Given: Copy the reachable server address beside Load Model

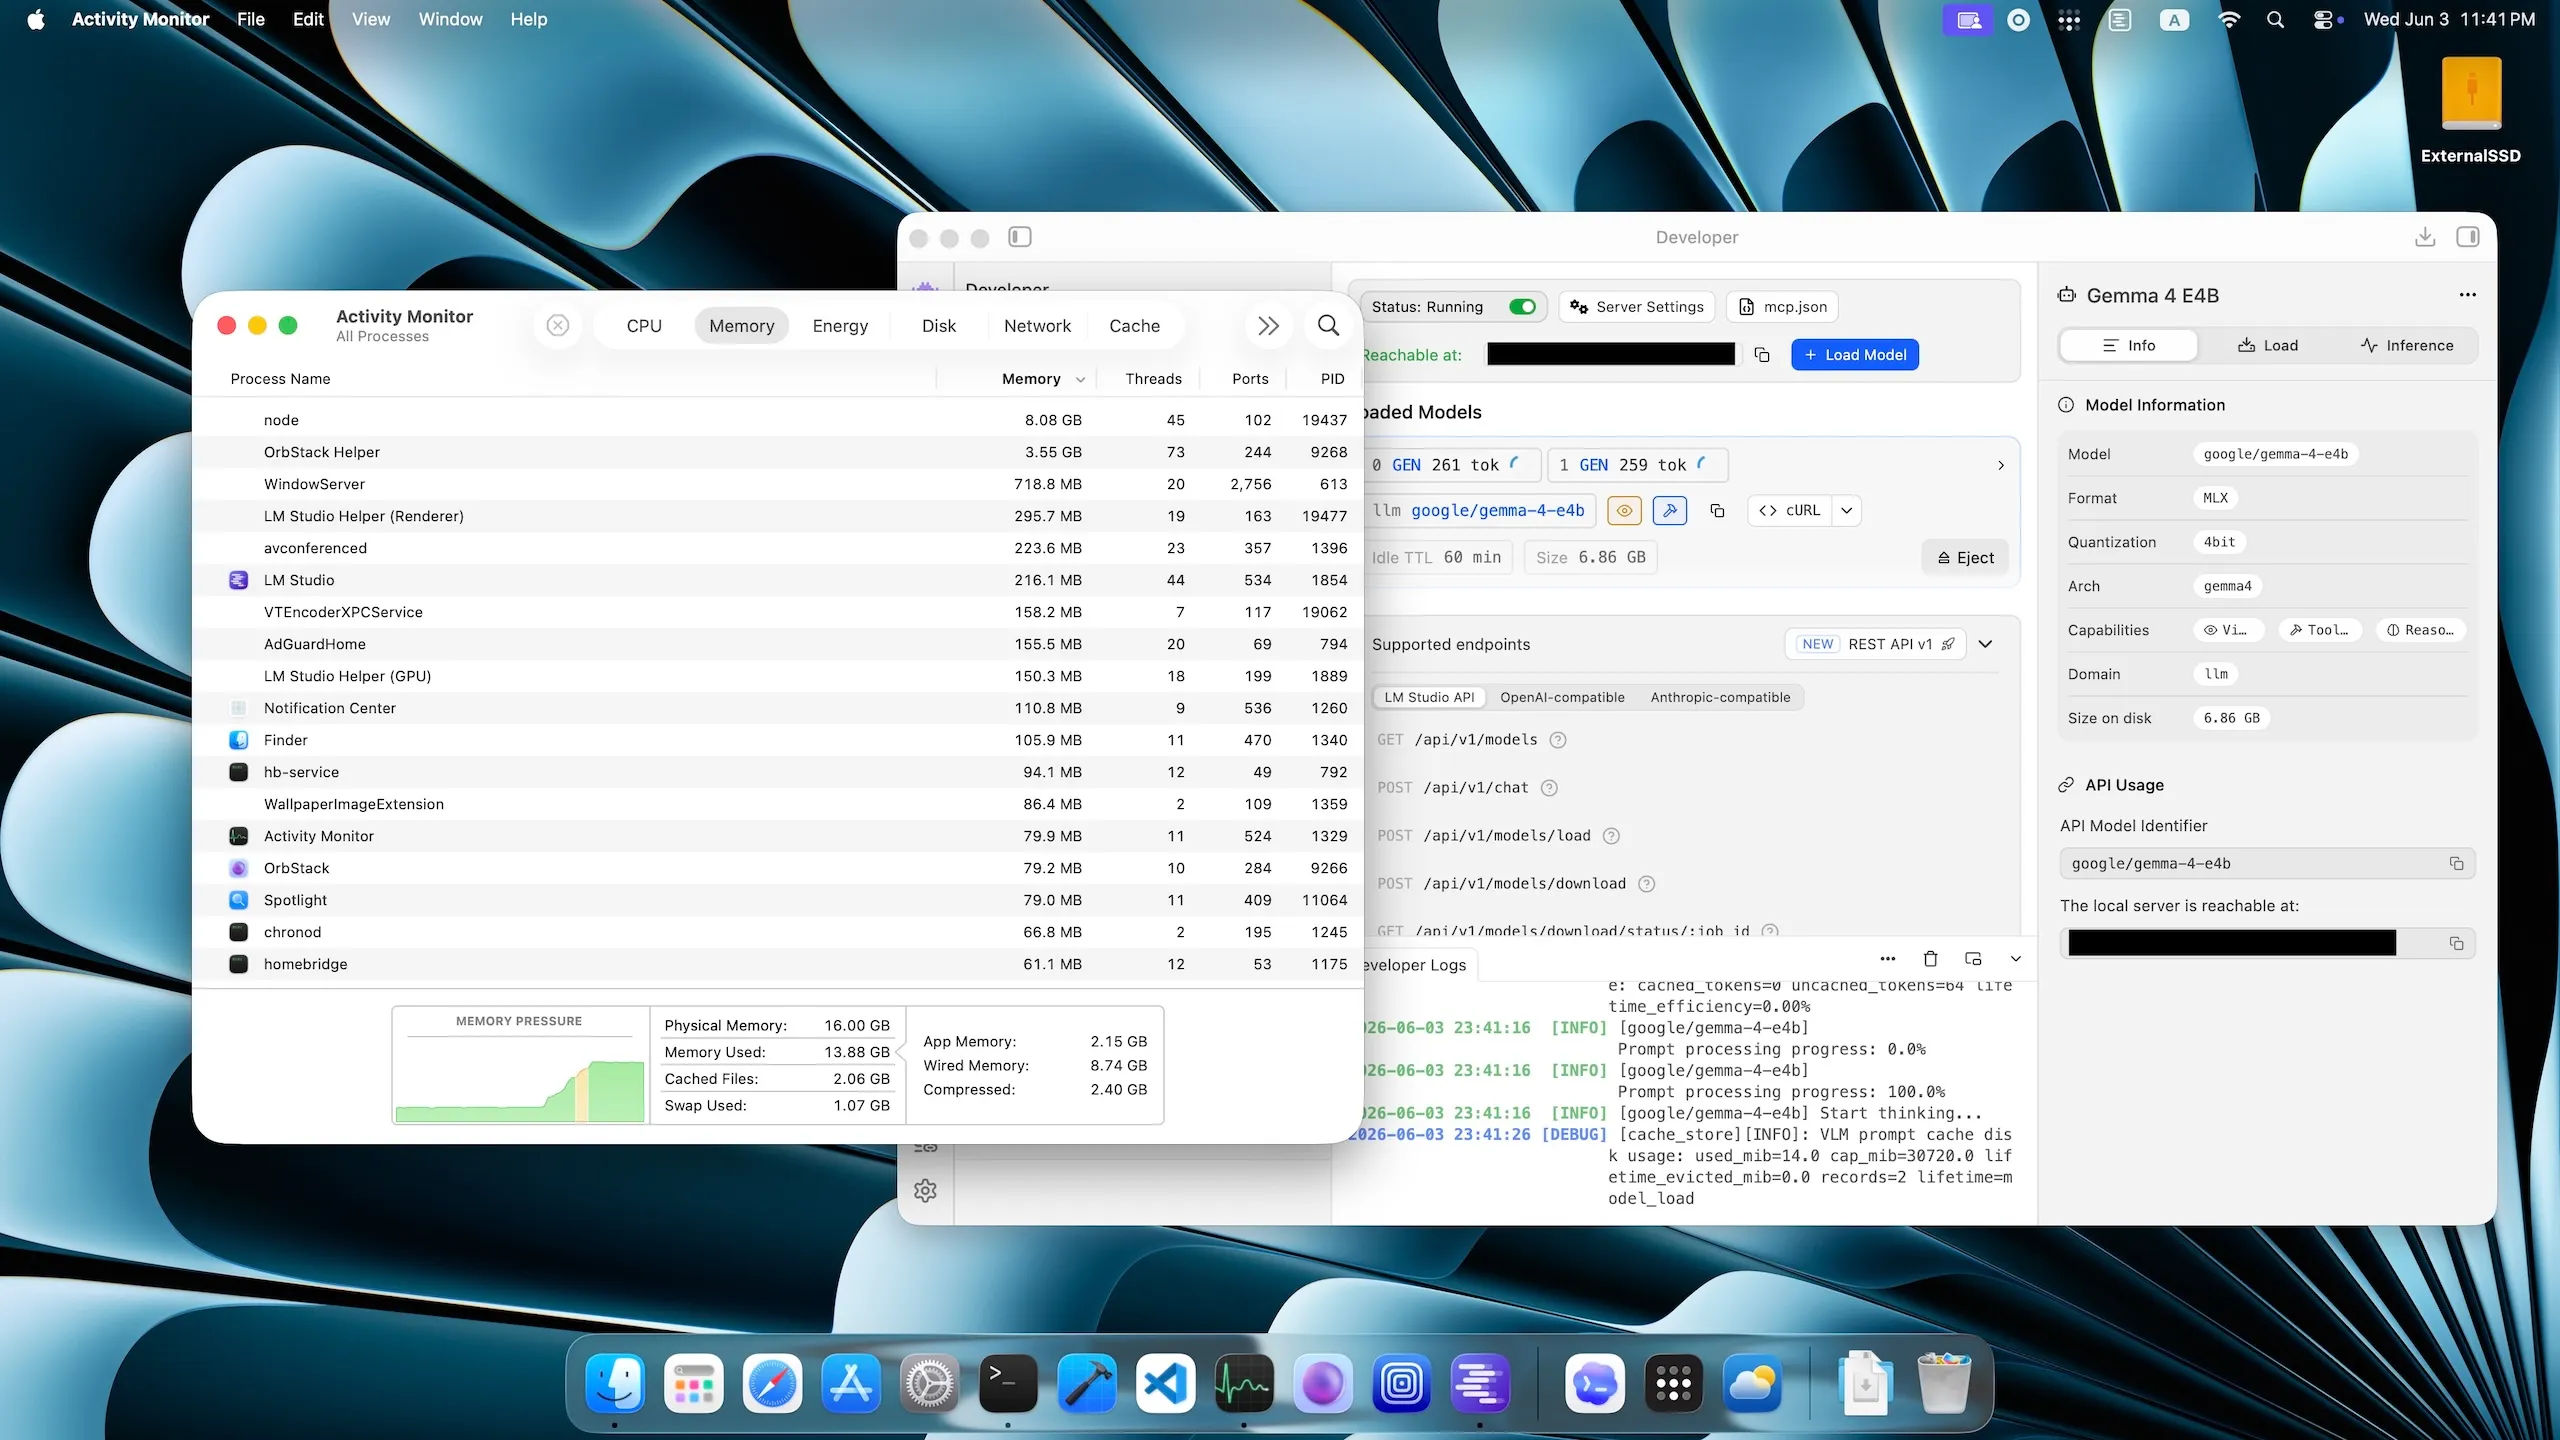Looking at the screenshot, I should click(1762, 355).
